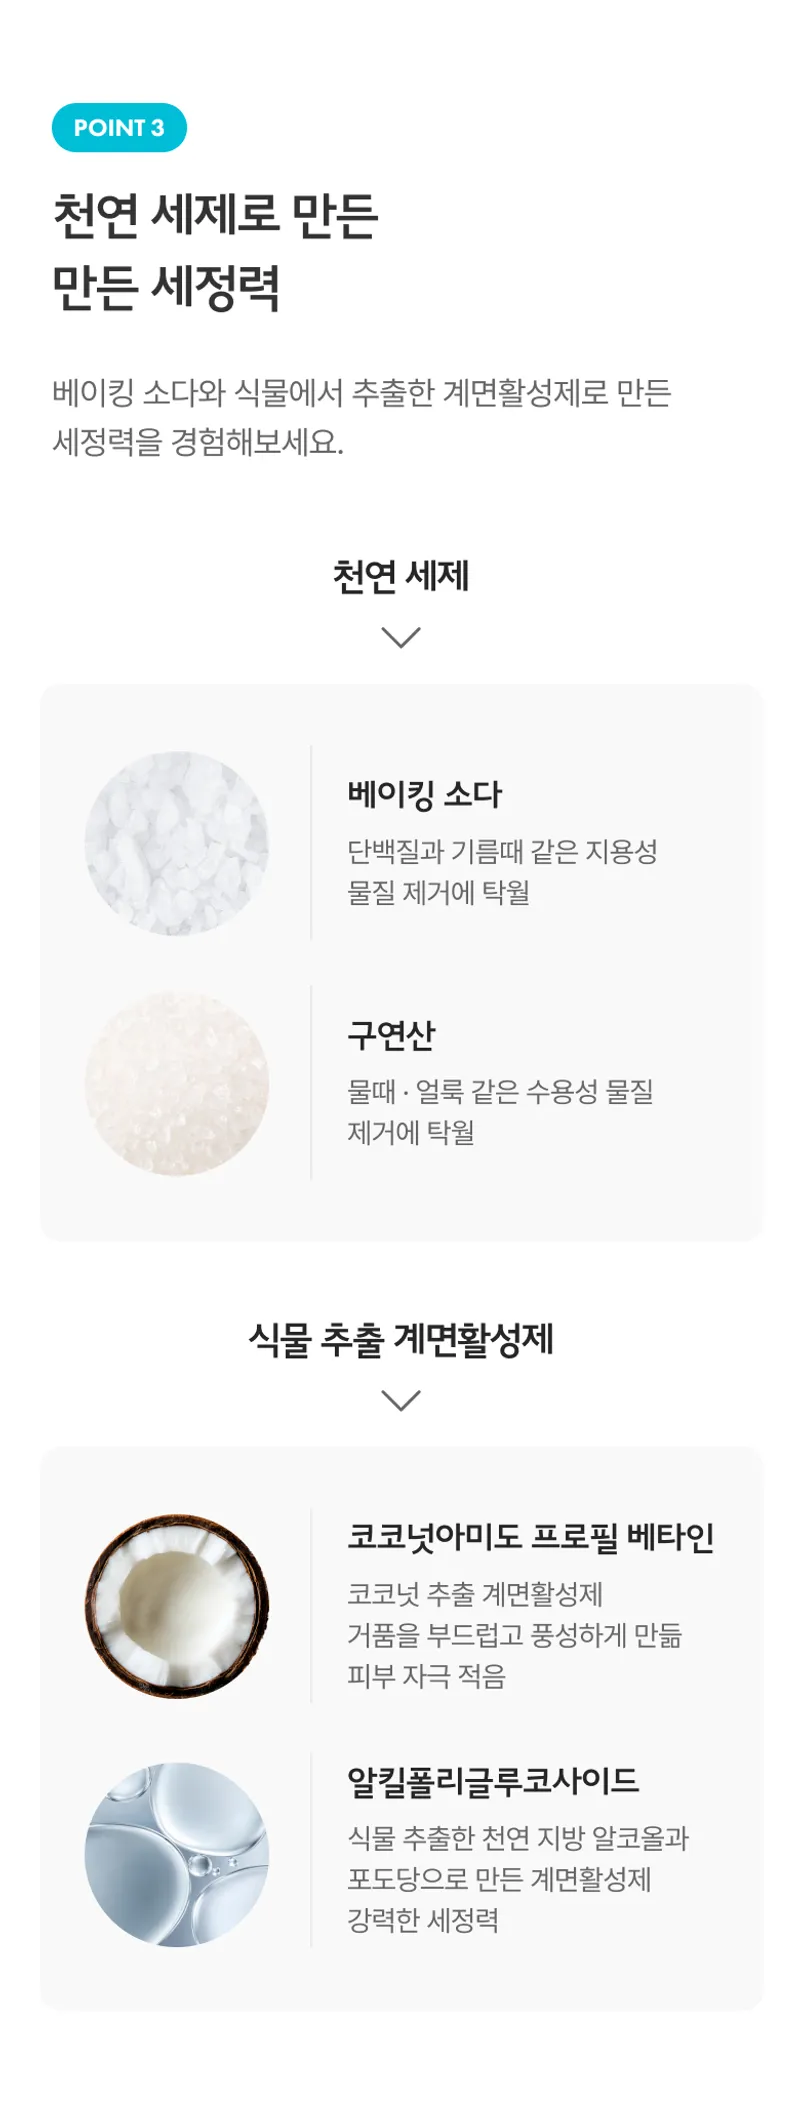
Task: Click the halved coconut image
Action: pos(177,1605)
